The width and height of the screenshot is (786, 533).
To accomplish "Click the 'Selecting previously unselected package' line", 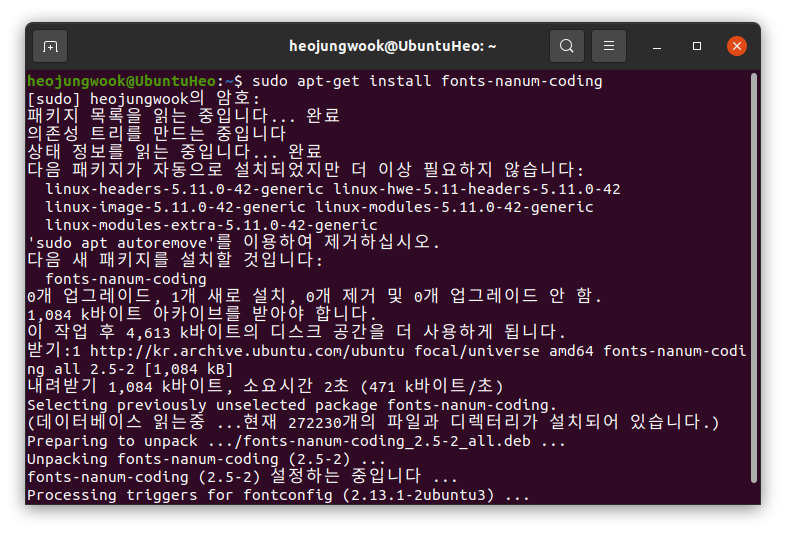I will pyautogui.click(x=292, y=405).
